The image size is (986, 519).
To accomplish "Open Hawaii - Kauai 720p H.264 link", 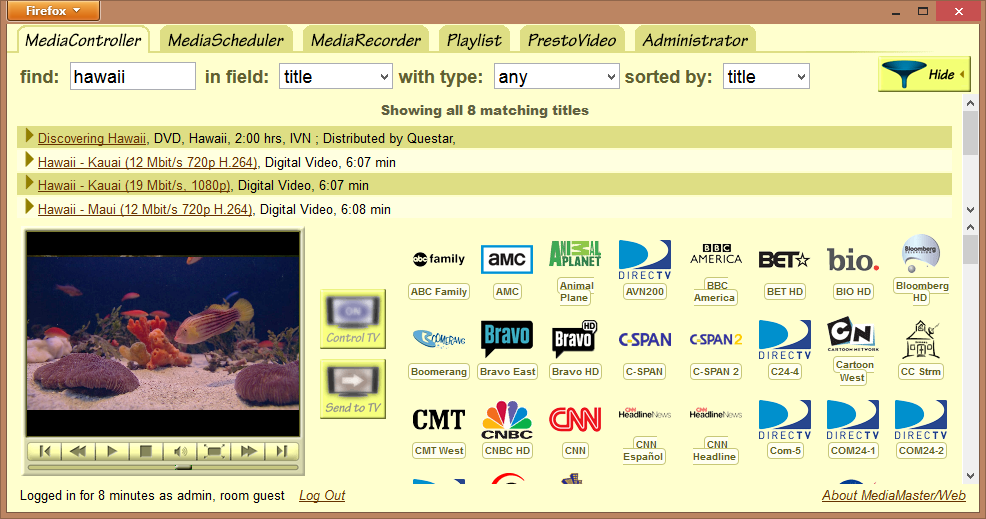I will tap(147, 162).
